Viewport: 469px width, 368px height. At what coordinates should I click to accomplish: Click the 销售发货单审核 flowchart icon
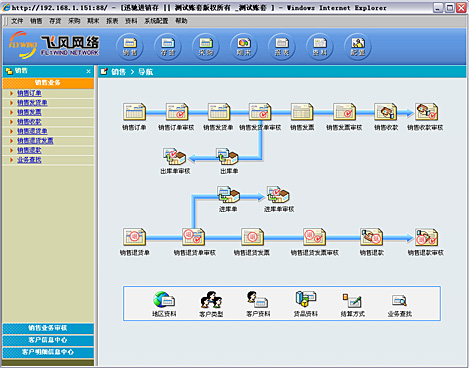(x=260, y=112)
